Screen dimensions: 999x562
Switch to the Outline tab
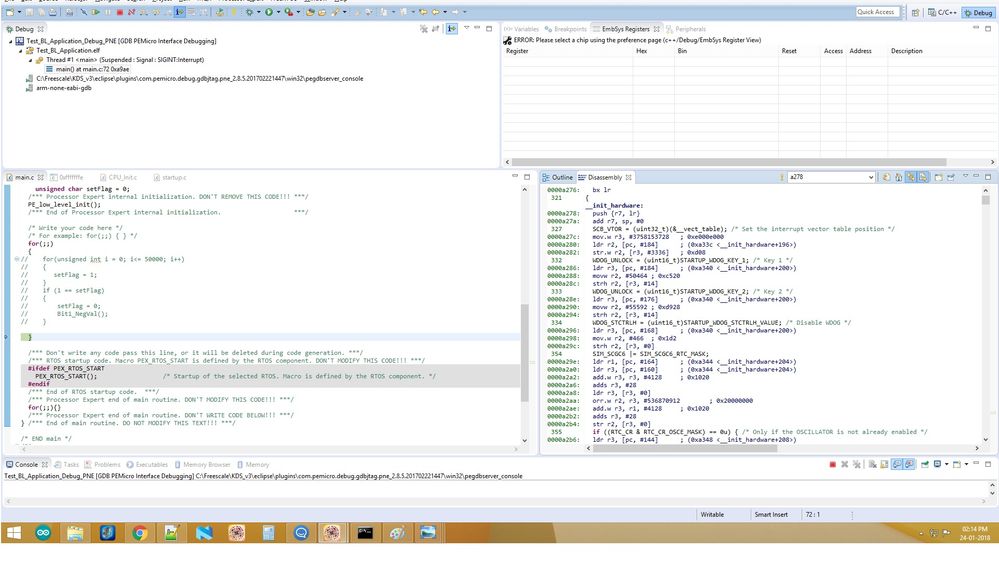point(557,177)
